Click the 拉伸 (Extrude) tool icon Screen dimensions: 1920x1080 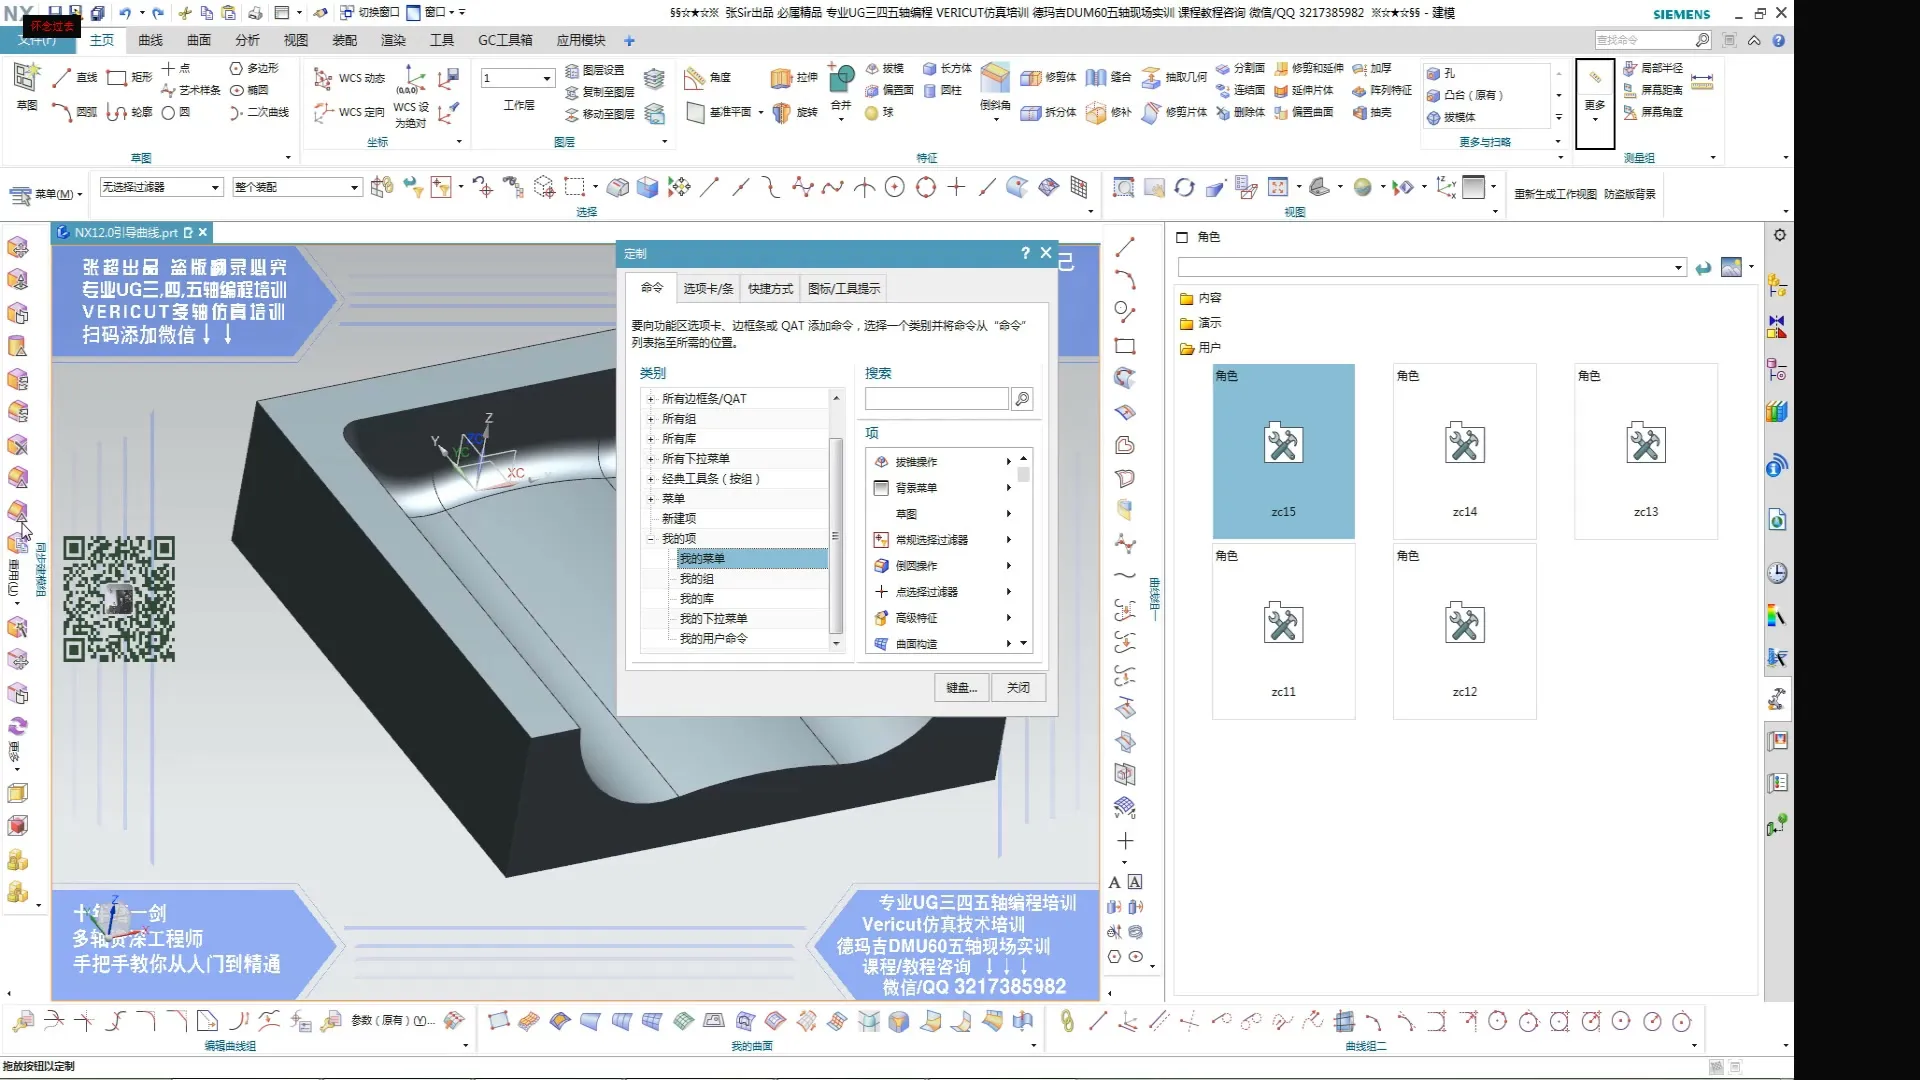pos(781,78)
